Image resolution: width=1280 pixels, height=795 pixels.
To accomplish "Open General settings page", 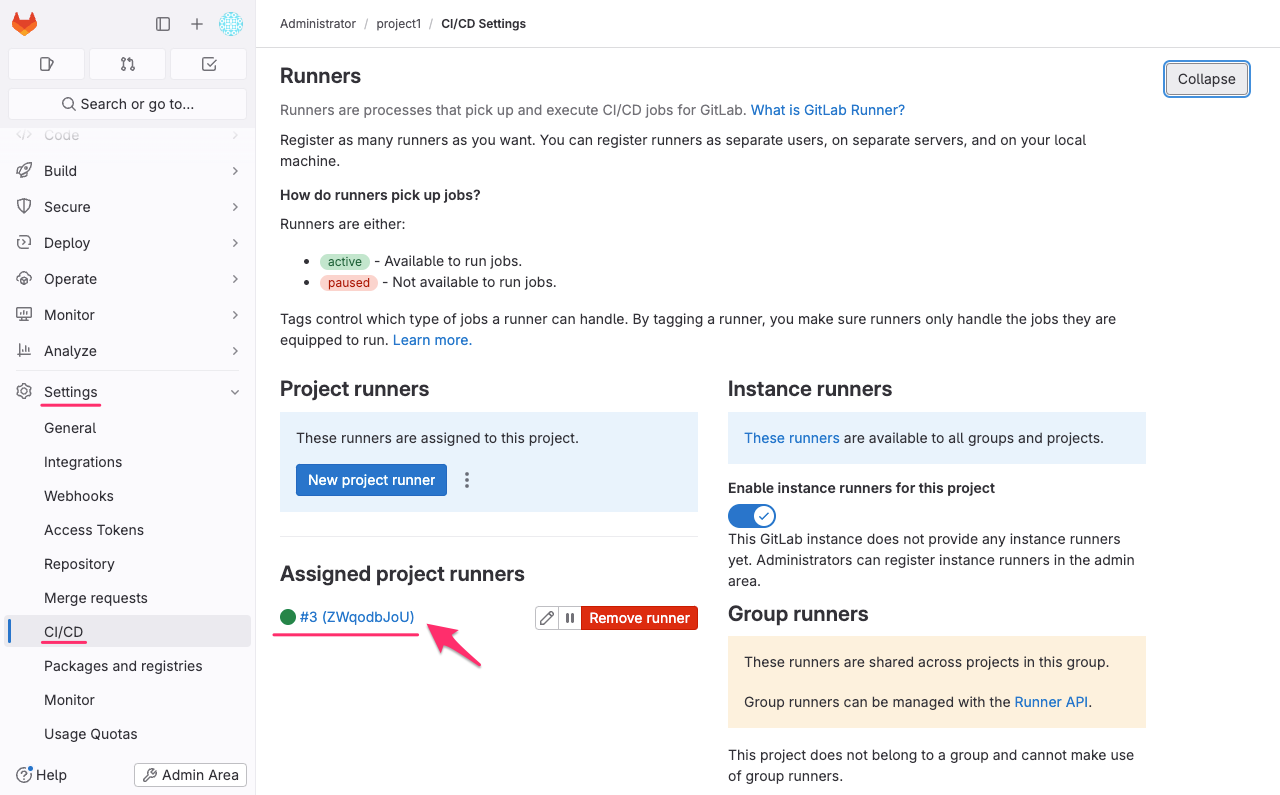I will [x=127, y=428].
